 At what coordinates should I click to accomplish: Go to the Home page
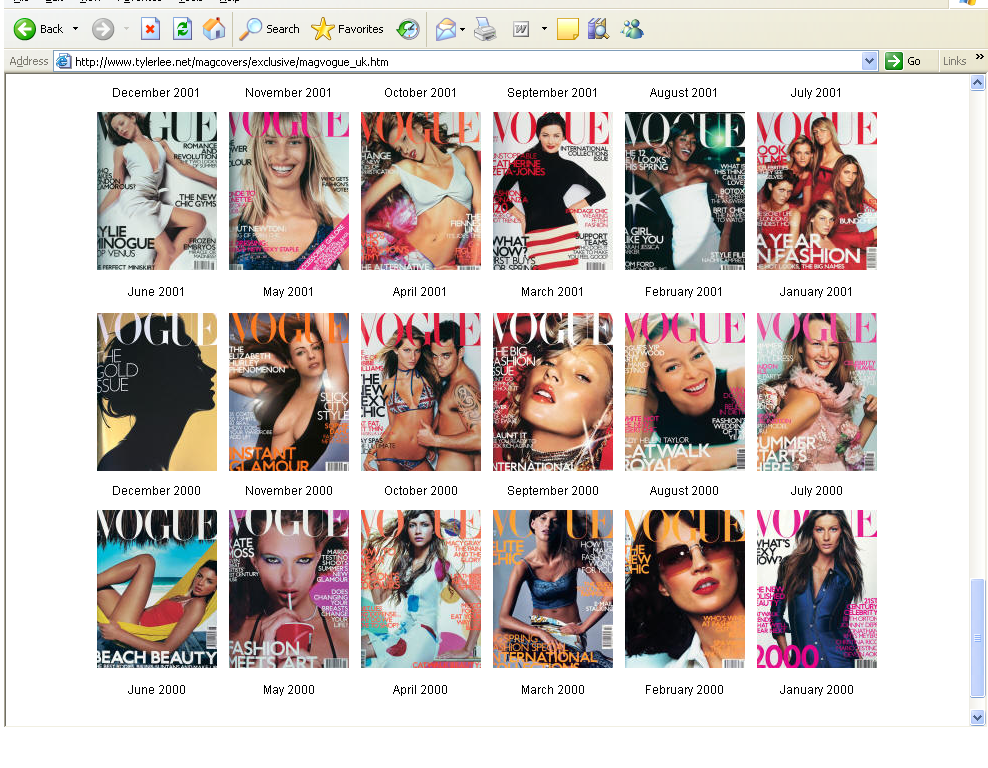pyautogui.click(x=214, y=29)
